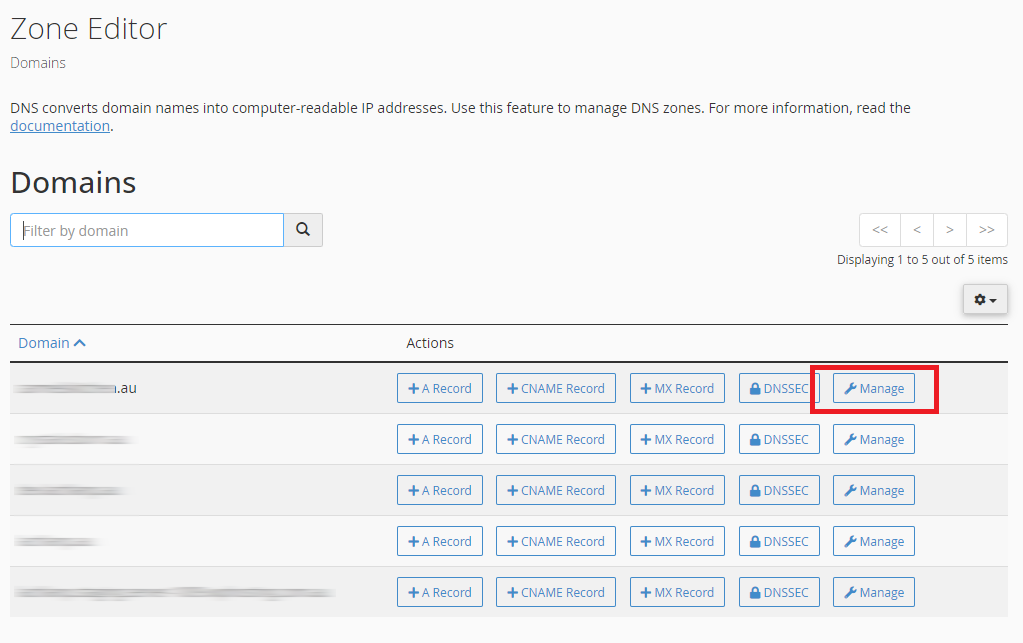Open DNSSEC for the fourth domain

(779, 542)
